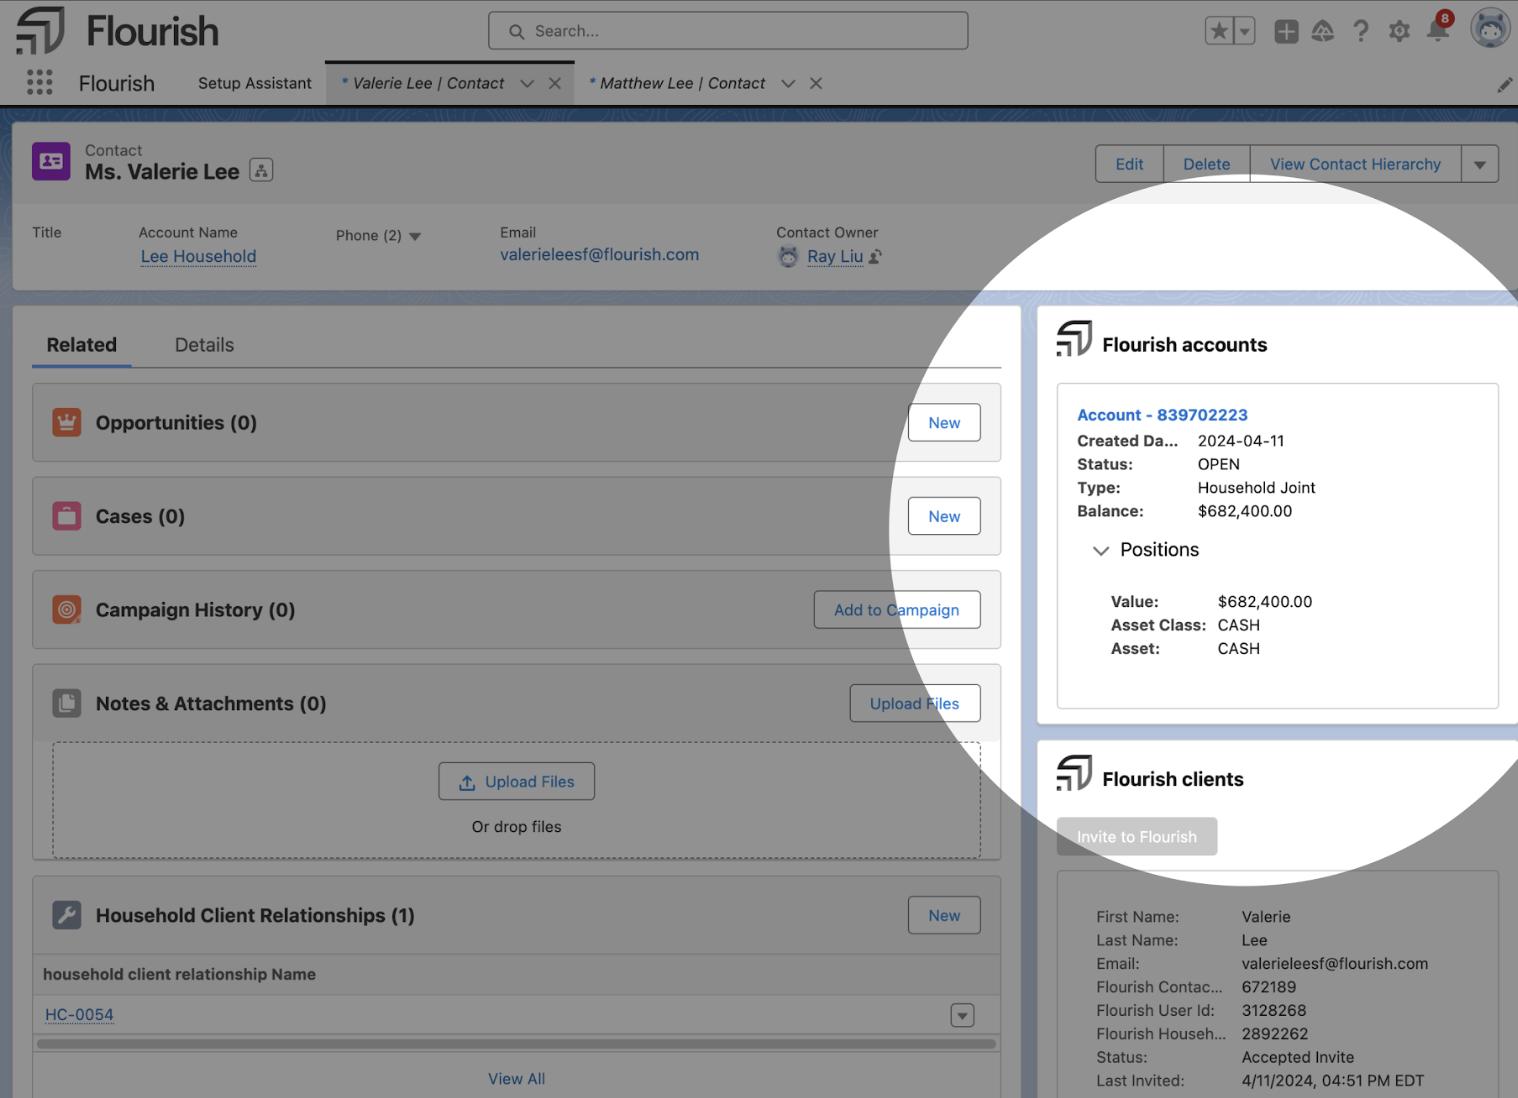The width and height of the screenshot is (1518, 1098).
Task: Open more actions next to View Contact Hierarchy
Action: pyautogui.click(x=1480, y=163)
